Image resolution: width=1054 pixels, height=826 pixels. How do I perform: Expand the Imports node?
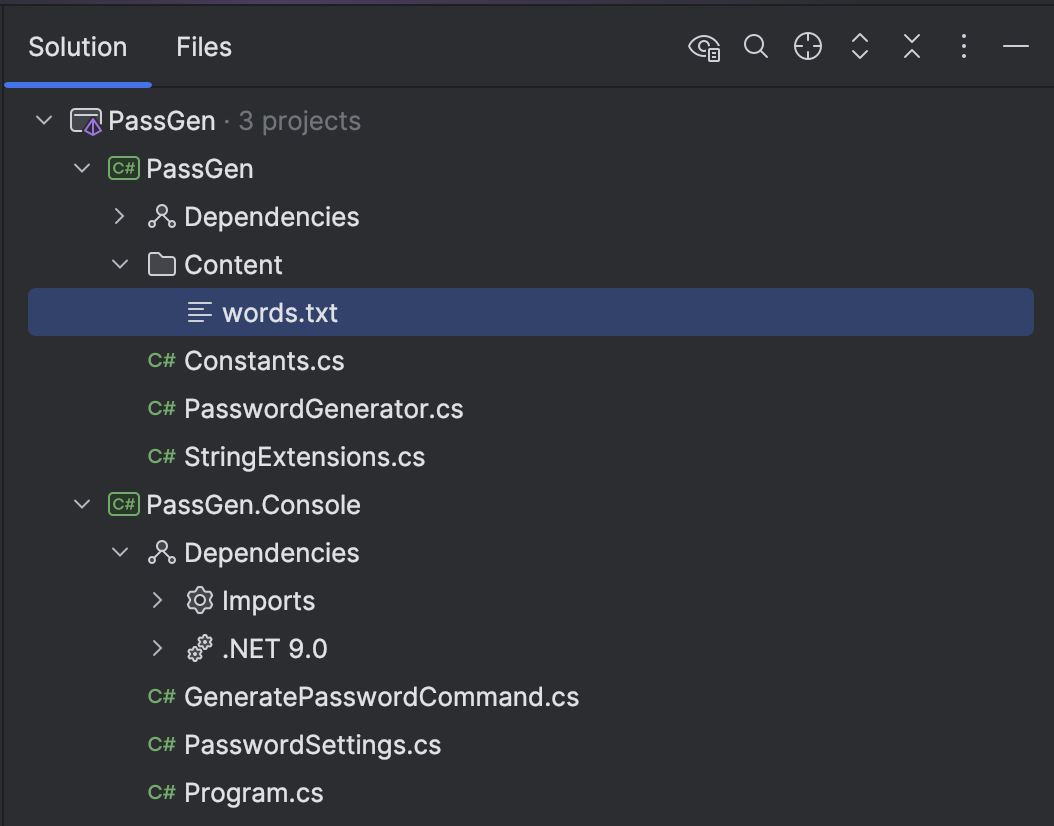point(157,601)
